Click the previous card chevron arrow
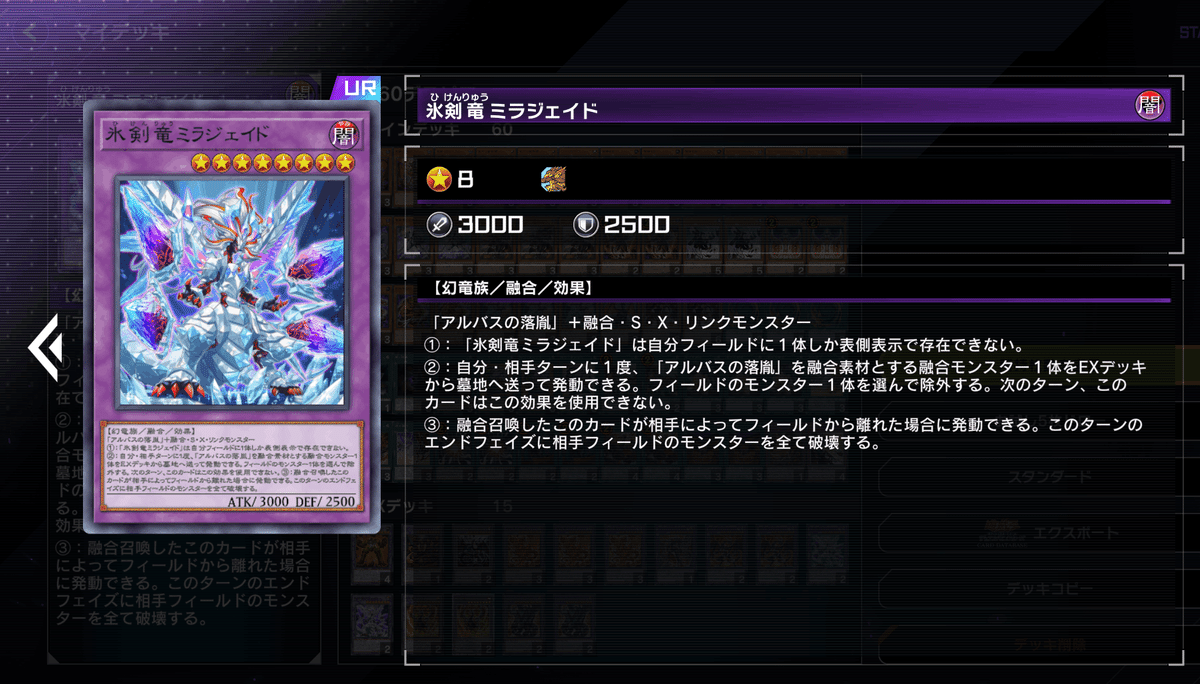Screen dimensions: 1200x684 pyautogui.click(x=47, y=344)
